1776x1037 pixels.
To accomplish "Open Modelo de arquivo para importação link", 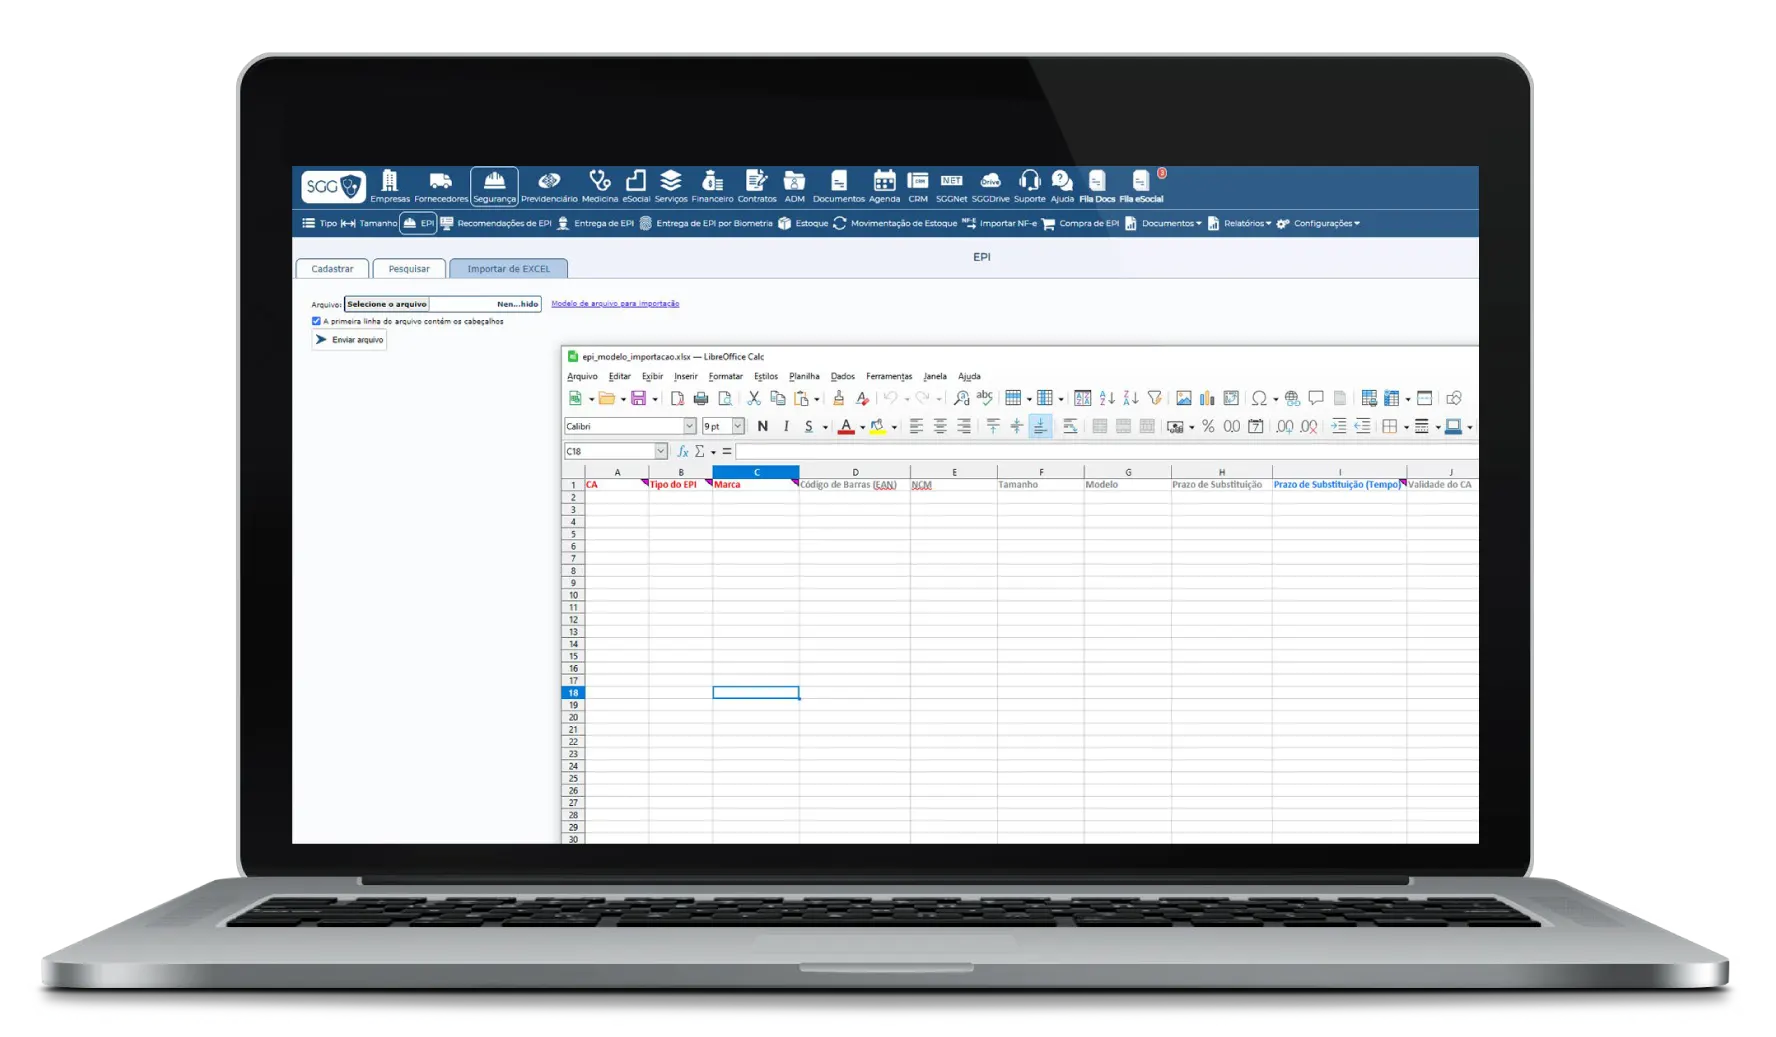I will [615, 303].
